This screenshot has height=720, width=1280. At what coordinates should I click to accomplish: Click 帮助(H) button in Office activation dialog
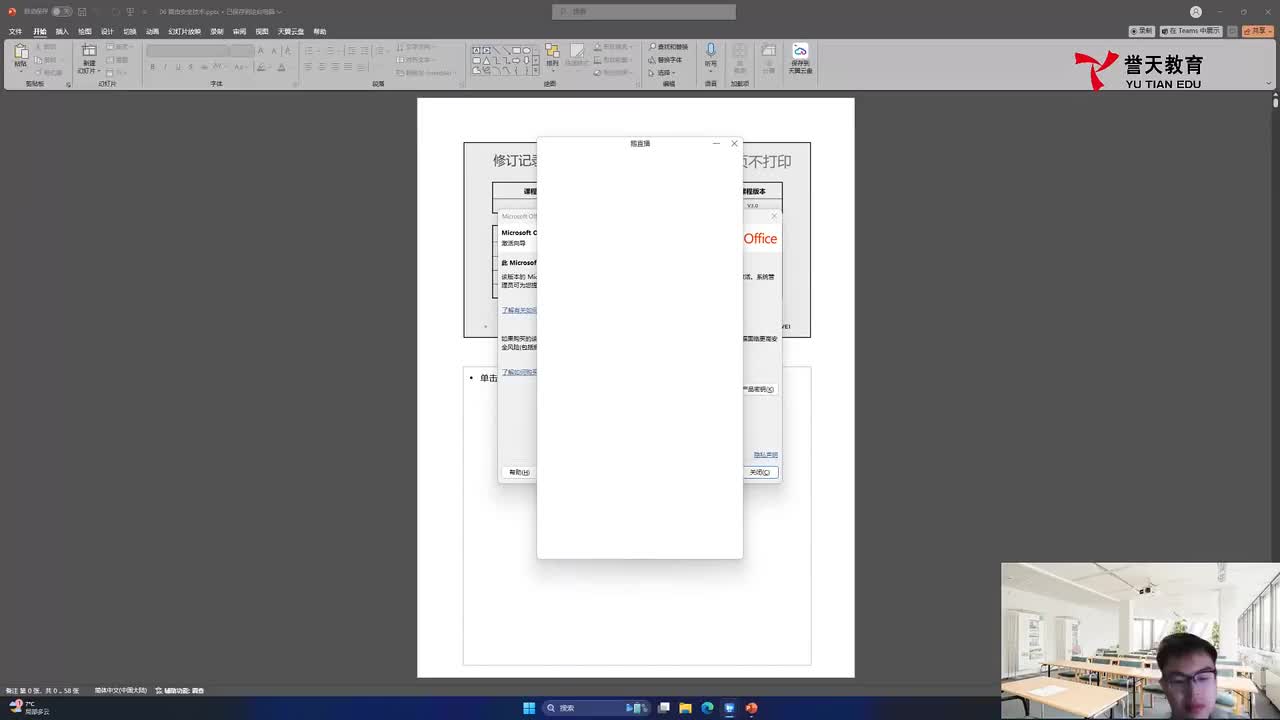519,472
